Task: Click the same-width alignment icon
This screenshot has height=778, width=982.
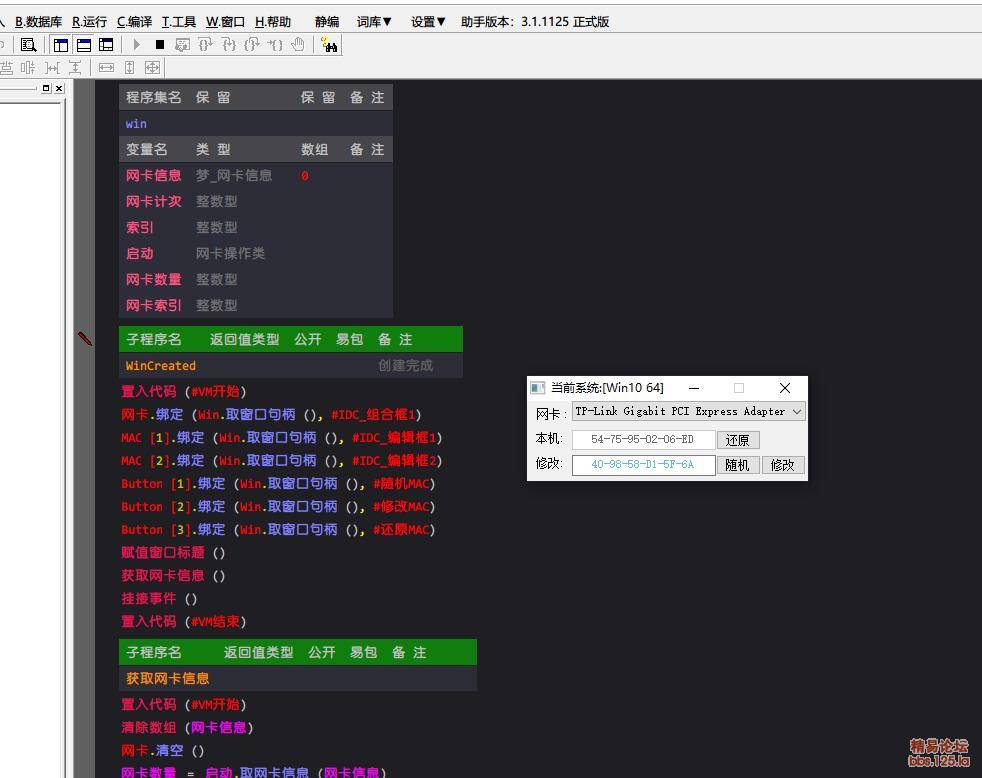Action: (106, 68)
